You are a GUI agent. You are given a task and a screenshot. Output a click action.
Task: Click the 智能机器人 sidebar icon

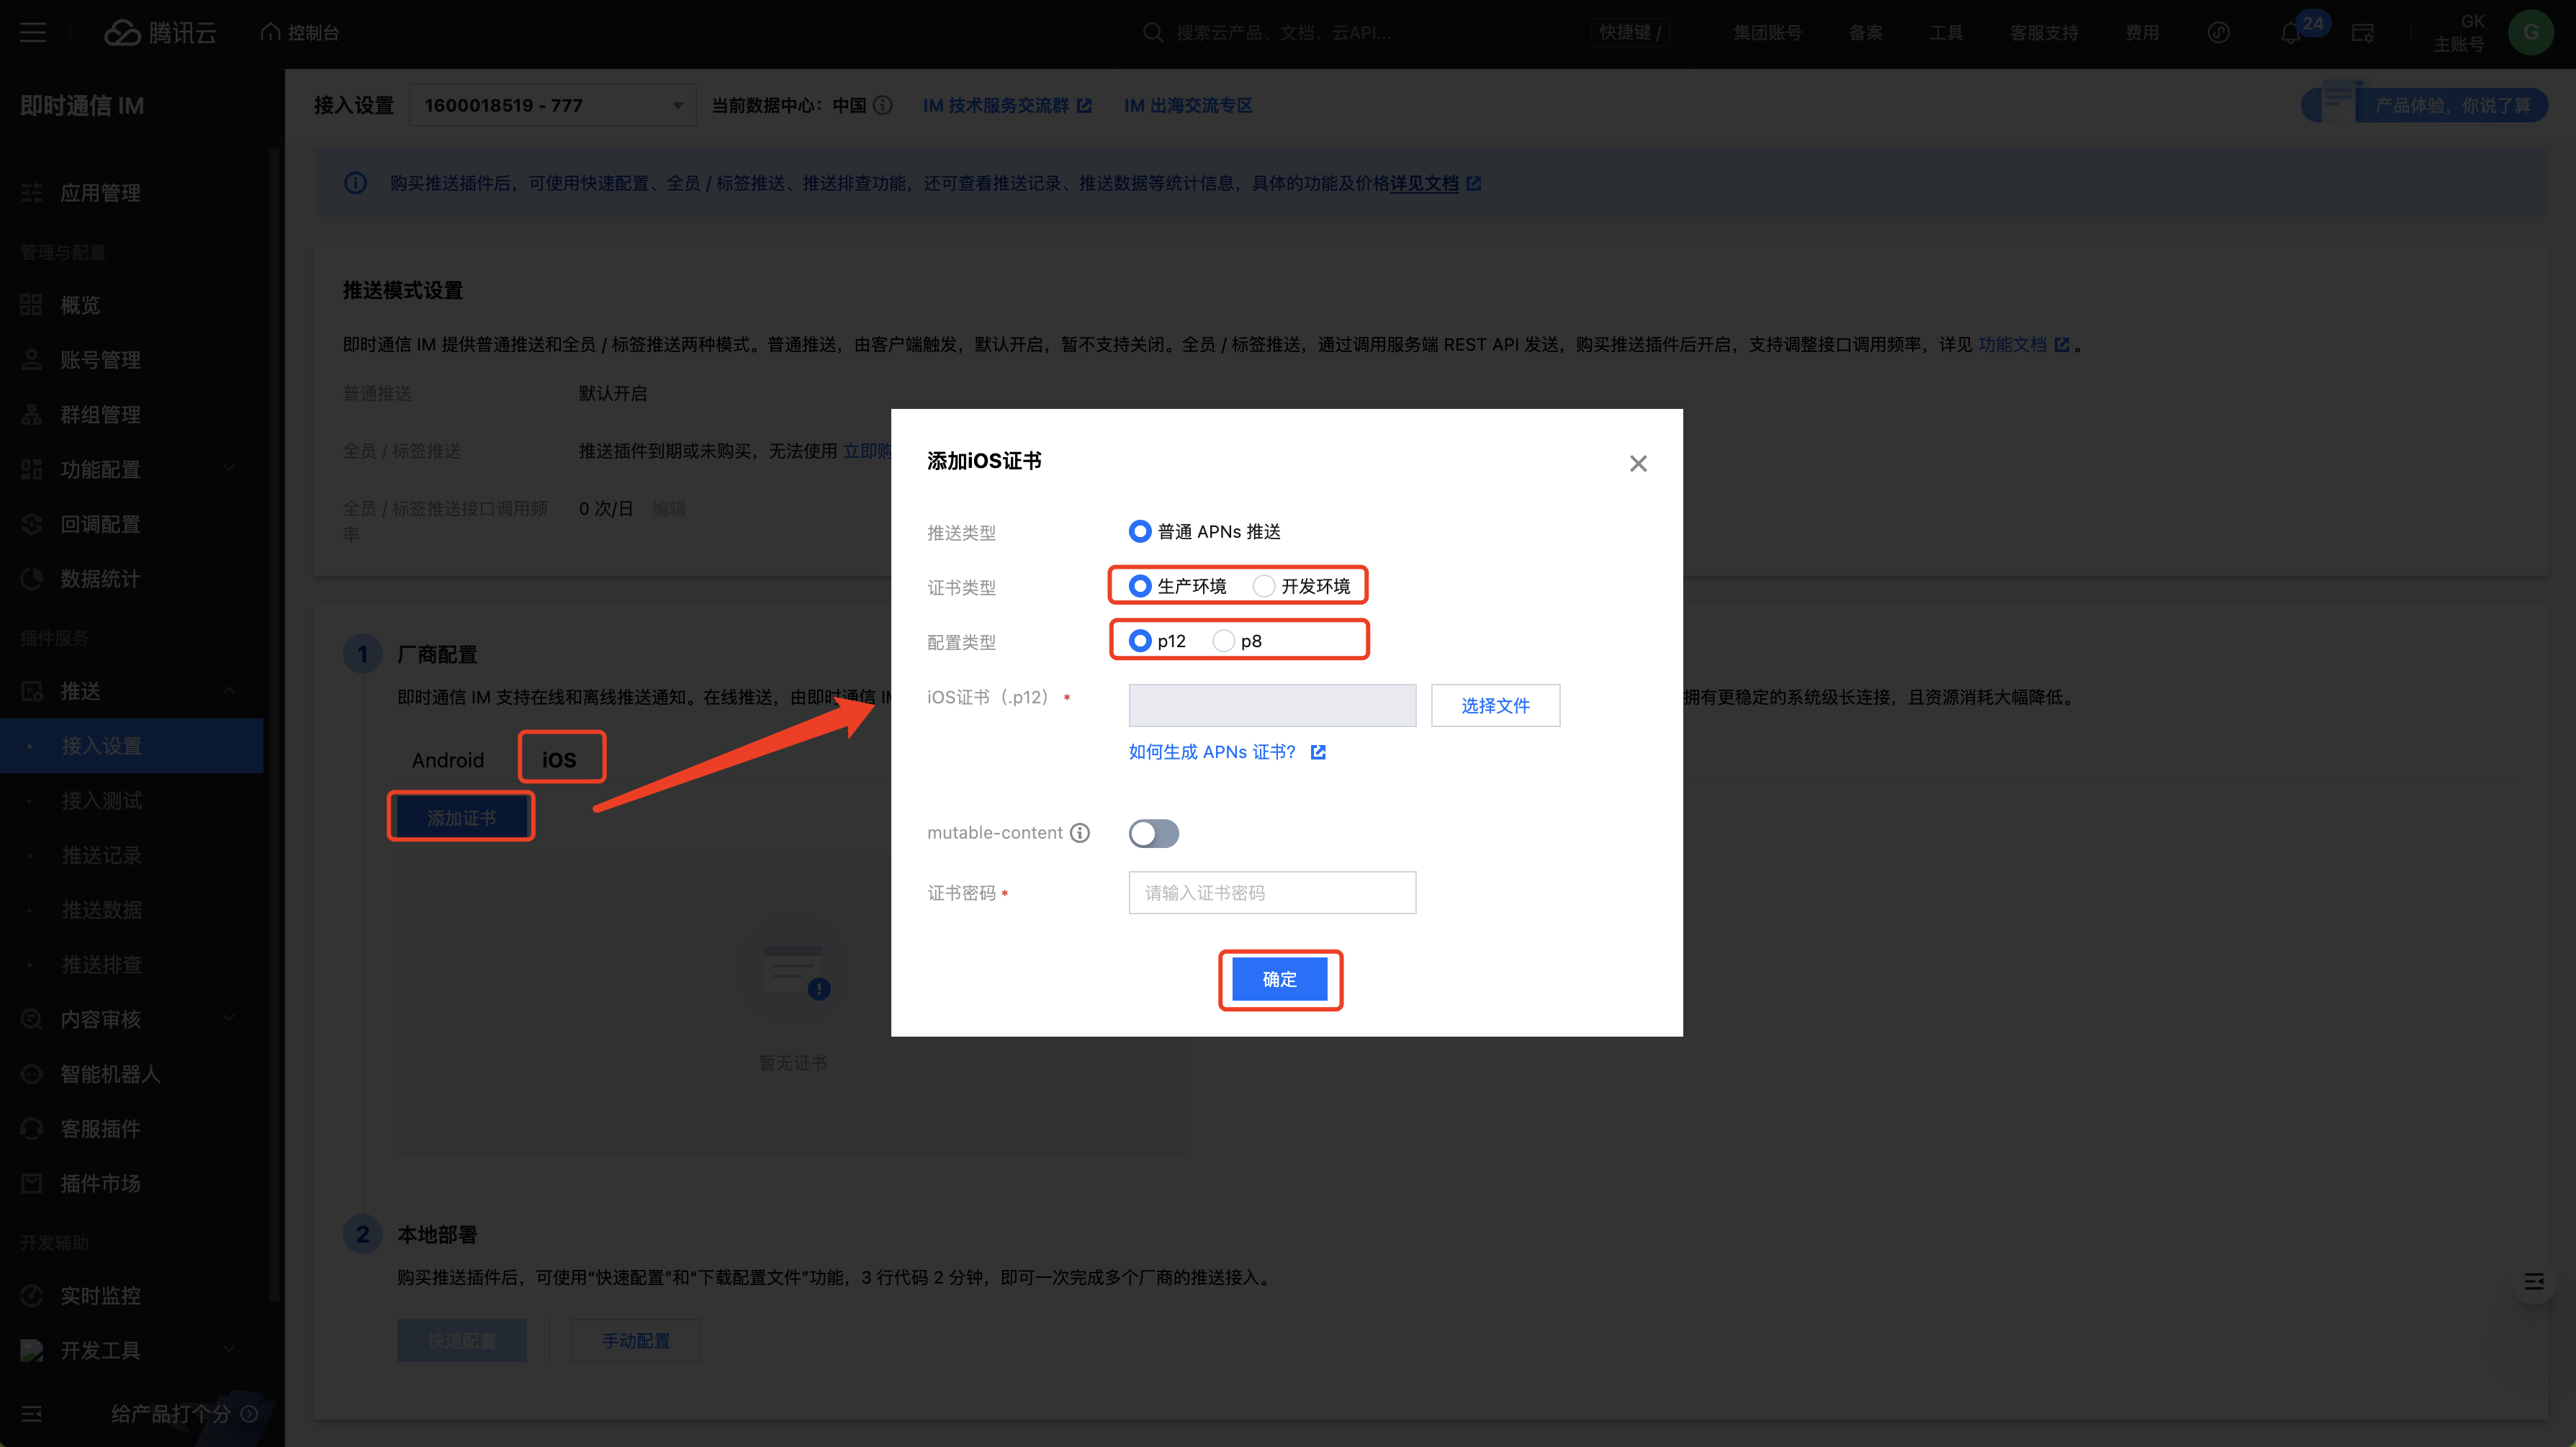pos(32,1074)
